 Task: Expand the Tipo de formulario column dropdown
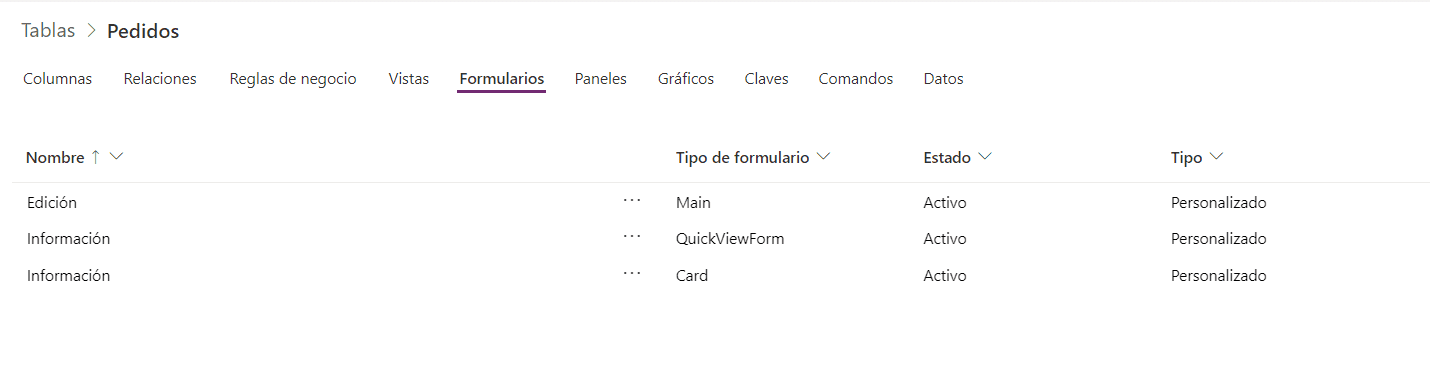[x=824, y=157]
